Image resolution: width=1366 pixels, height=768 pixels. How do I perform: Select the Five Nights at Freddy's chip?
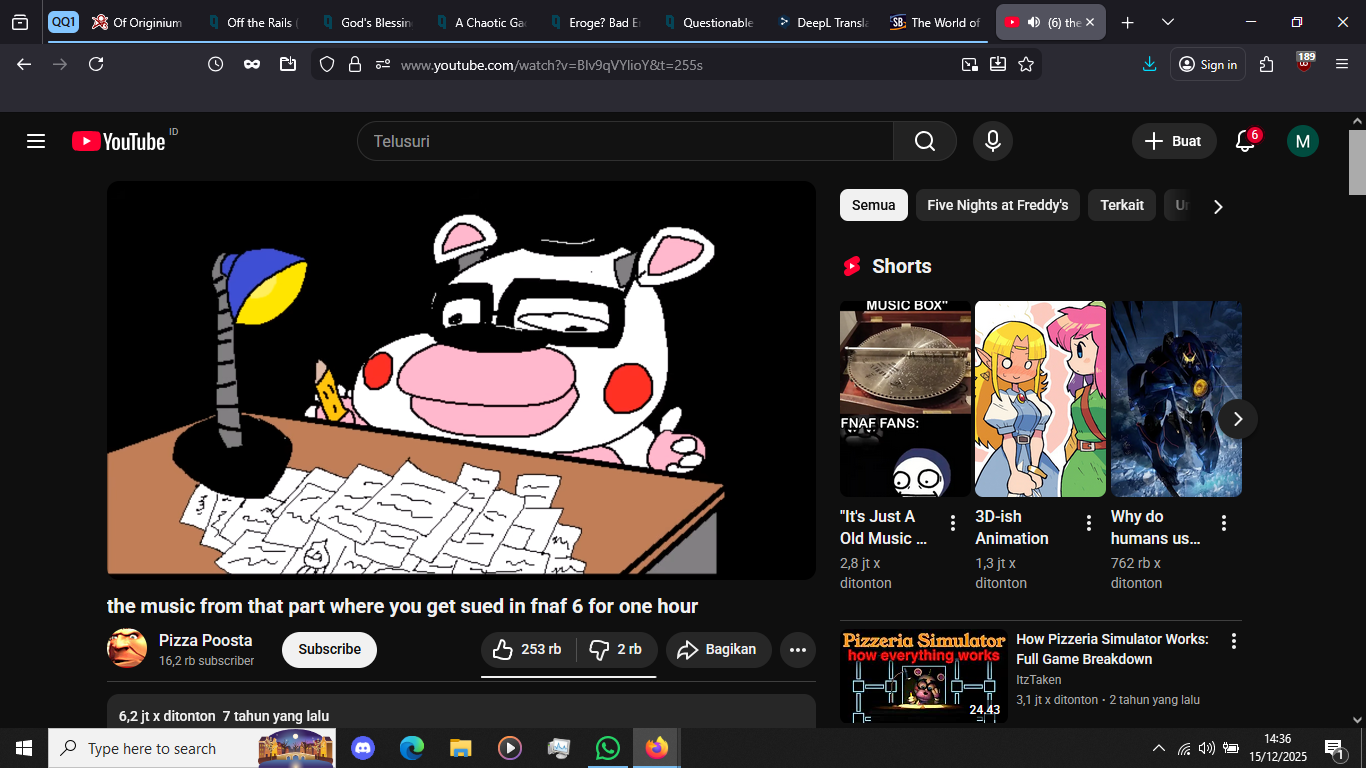tap(998, 205)
